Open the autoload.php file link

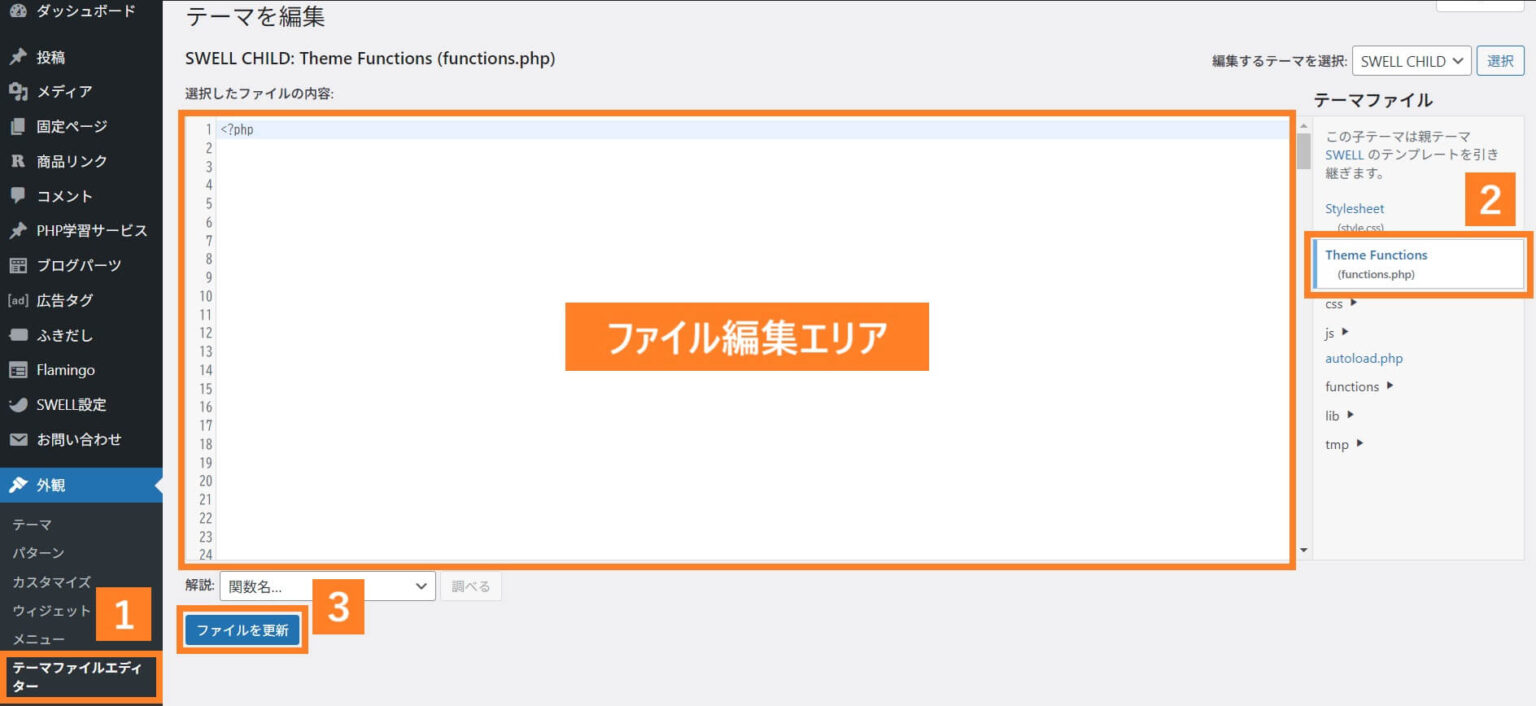[1364, 358]
